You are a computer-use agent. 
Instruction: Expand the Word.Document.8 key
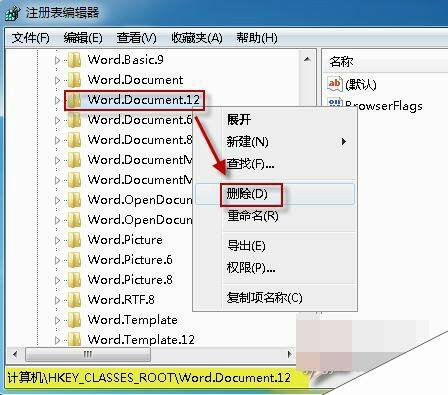pyautogui.click(x=57, y=140)
